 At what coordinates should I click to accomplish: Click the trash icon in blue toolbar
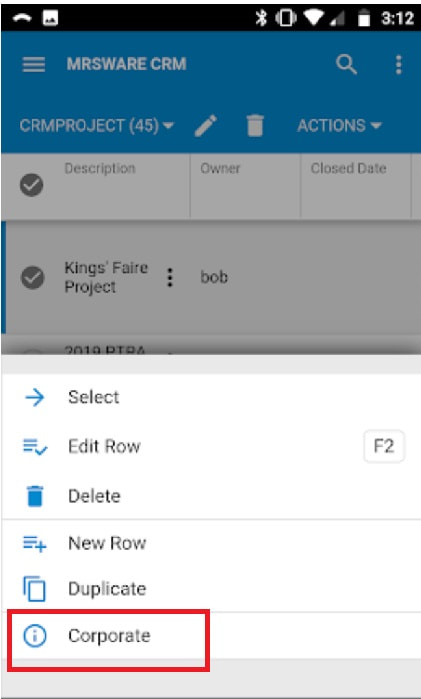pyautogui.click(x=255, y=125)
